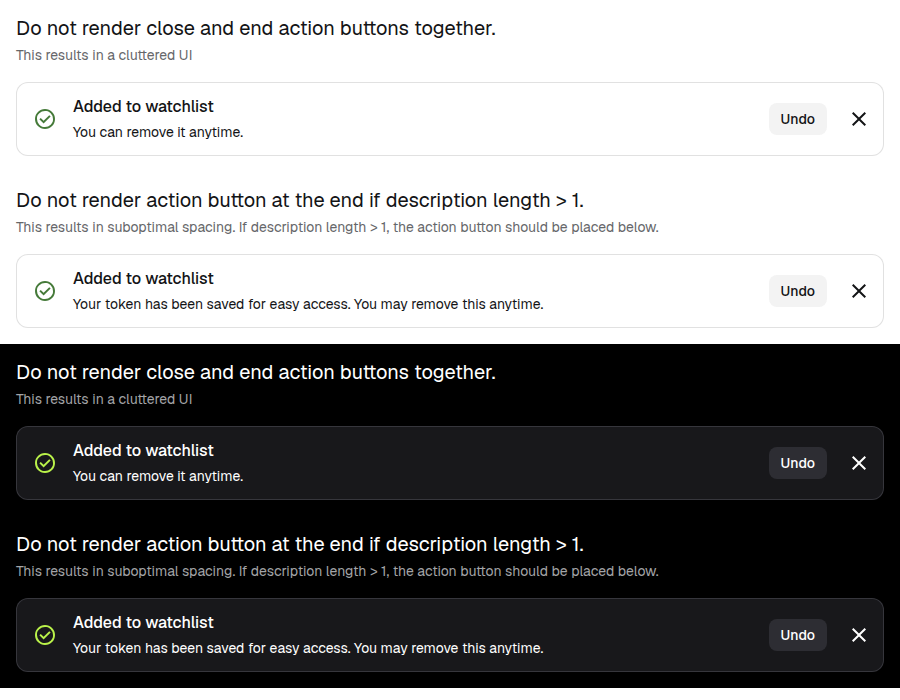Dismiss dark toast saying 'You can remove it anytime'
Image resolution: width=900 pixels, height=700 pixels.
pos(859,463)
